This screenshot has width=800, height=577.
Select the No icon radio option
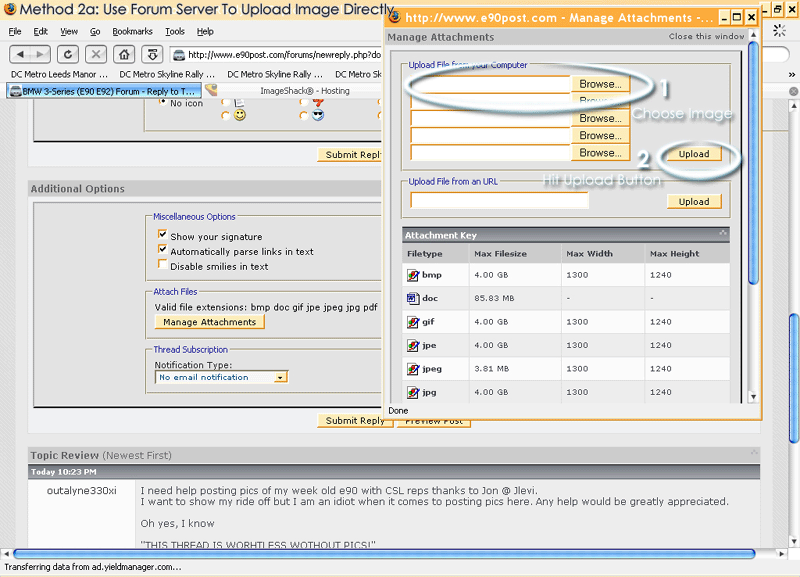163,103
